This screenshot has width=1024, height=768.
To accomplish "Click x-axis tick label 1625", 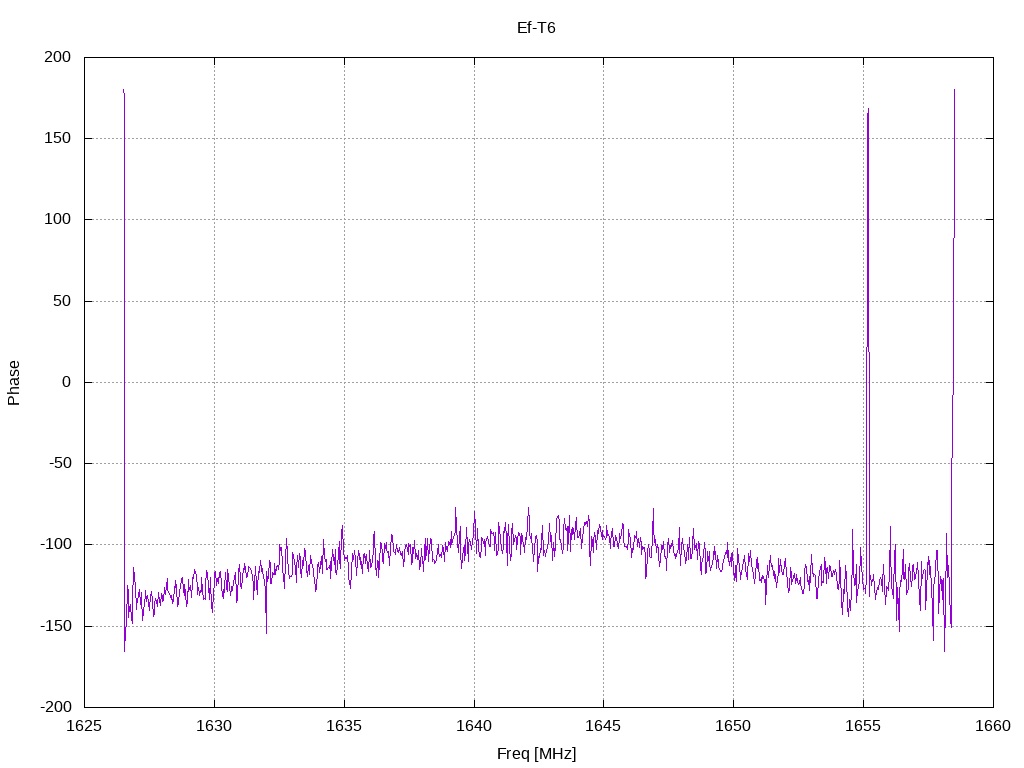I will point(84,726).
